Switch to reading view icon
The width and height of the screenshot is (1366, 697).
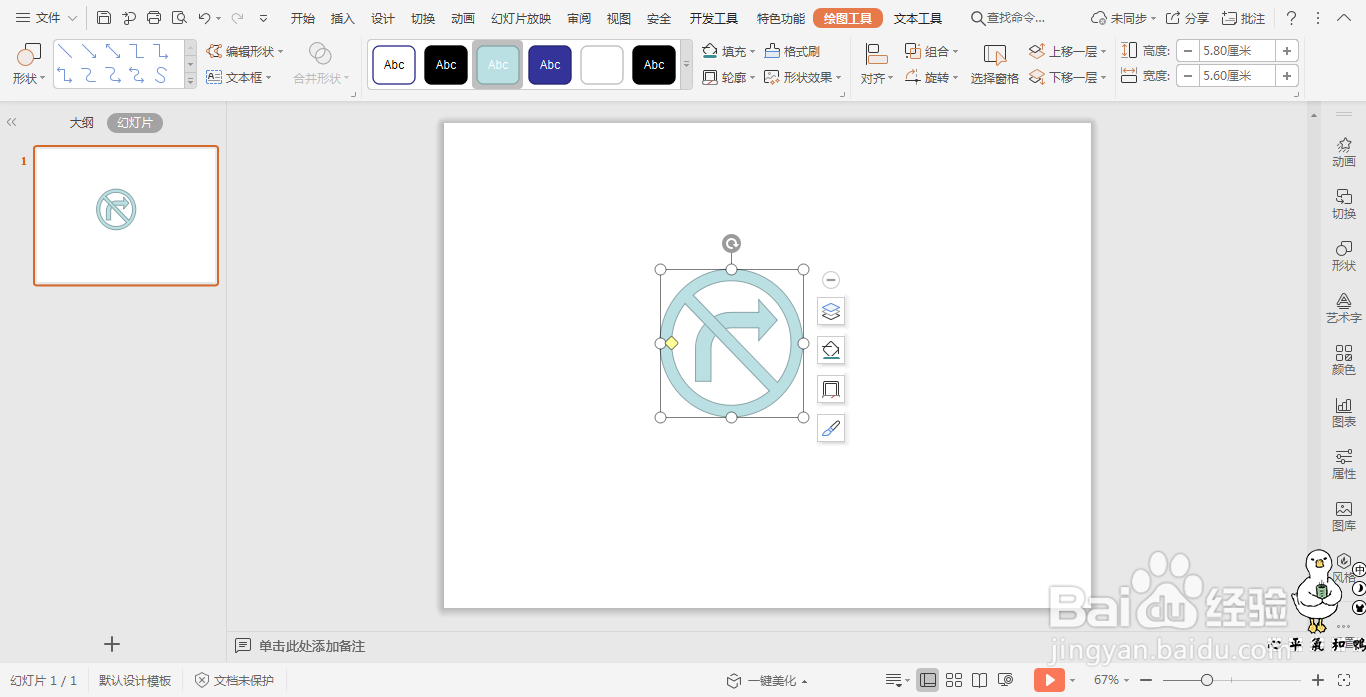click(x=980, y=680)
